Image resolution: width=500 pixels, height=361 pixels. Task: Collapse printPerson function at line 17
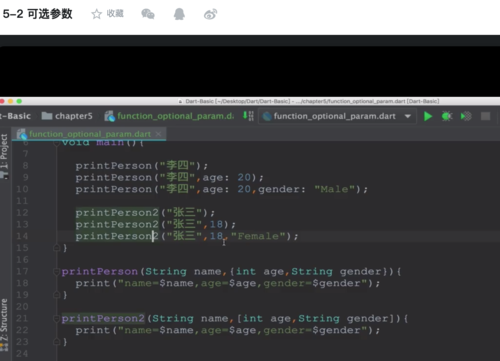(x=57, y=272)
